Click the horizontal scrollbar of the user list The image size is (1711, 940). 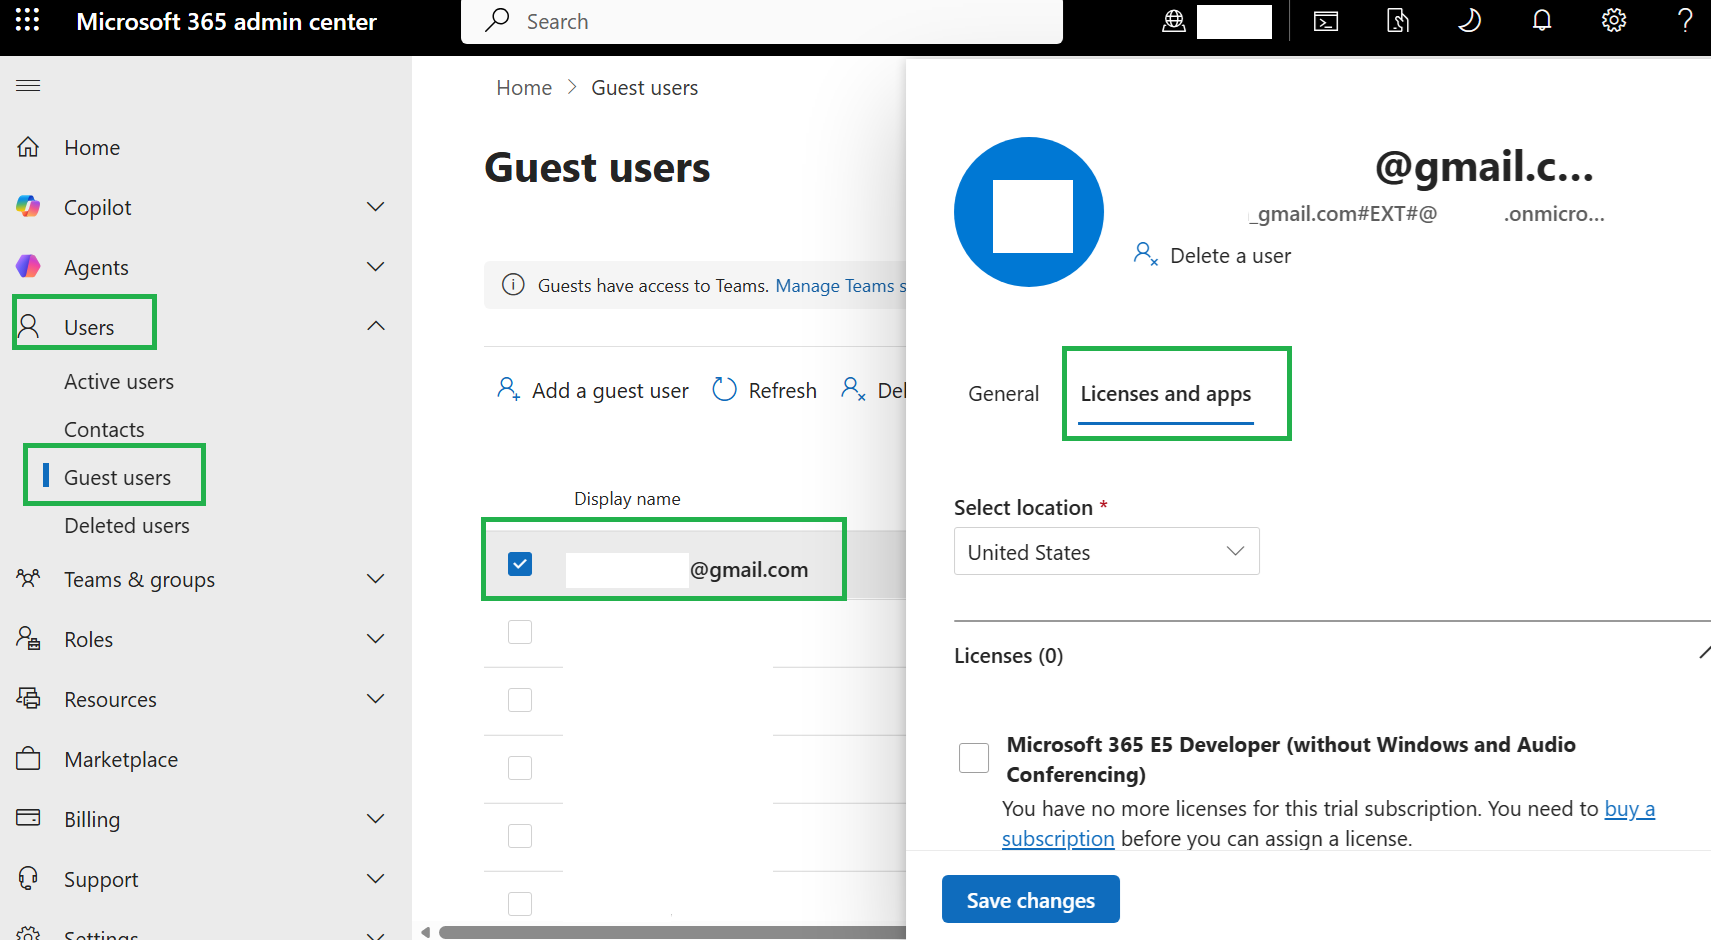coord(672,933)
